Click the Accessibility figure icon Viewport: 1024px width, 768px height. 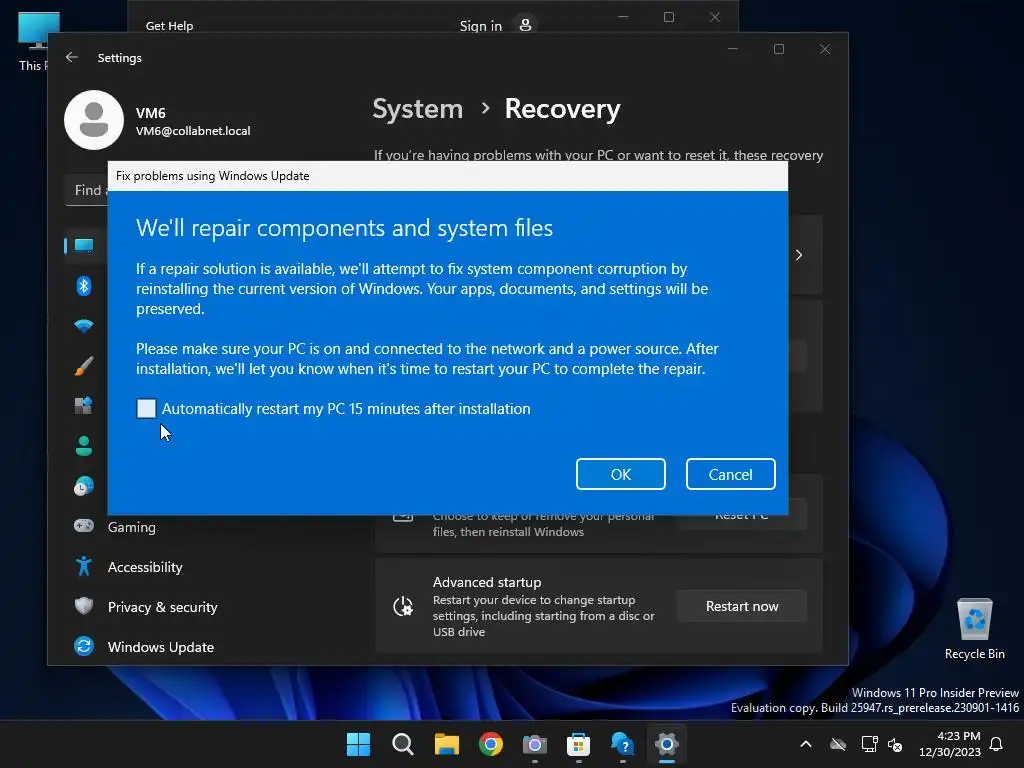(x=84, y=566)
